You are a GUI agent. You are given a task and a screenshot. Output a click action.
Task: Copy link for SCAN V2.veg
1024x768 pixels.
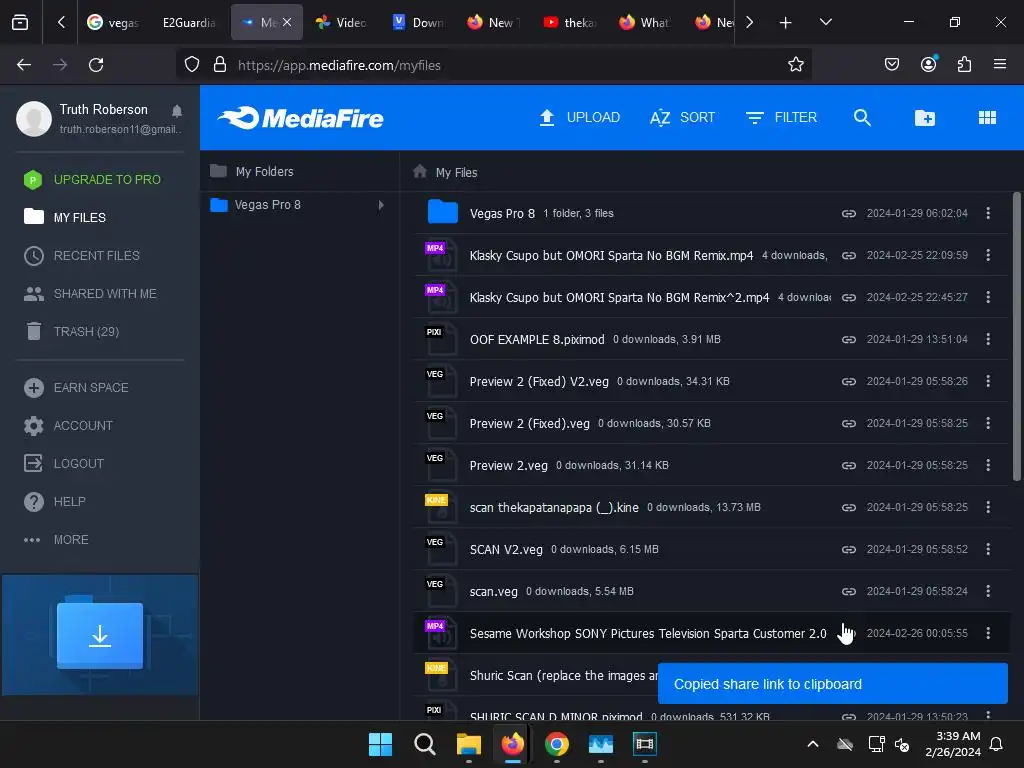pyautogui.click(x=848, y=549)
